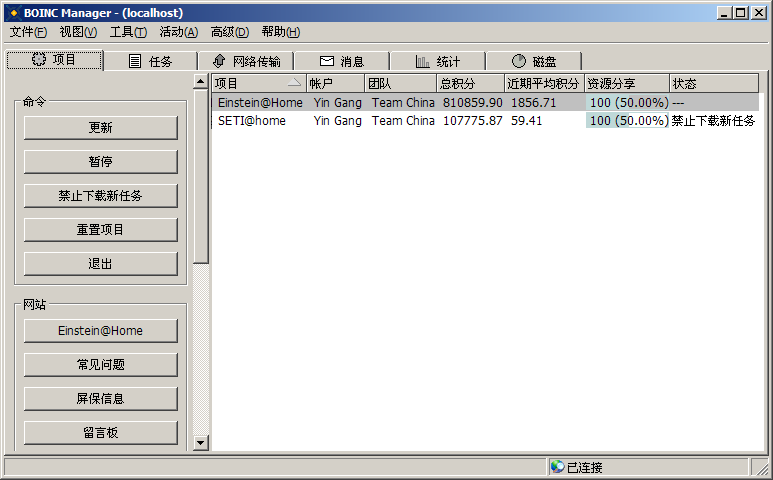Click Yin Gang in SETI@home row

(337, 121)
